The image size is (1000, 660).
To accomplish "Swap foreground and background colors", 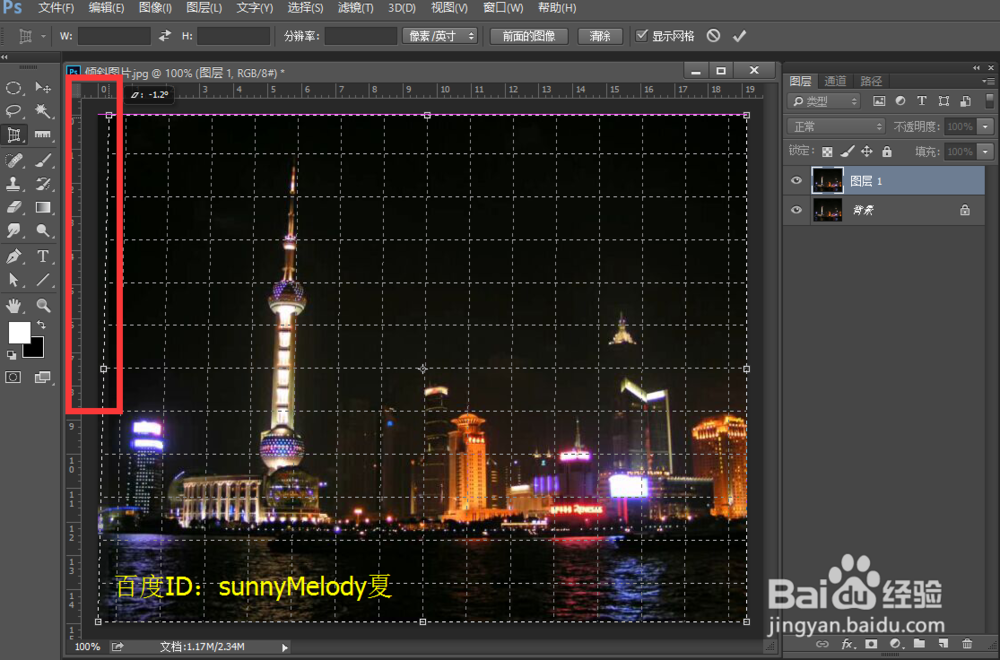I will click(x=41, y=325).
